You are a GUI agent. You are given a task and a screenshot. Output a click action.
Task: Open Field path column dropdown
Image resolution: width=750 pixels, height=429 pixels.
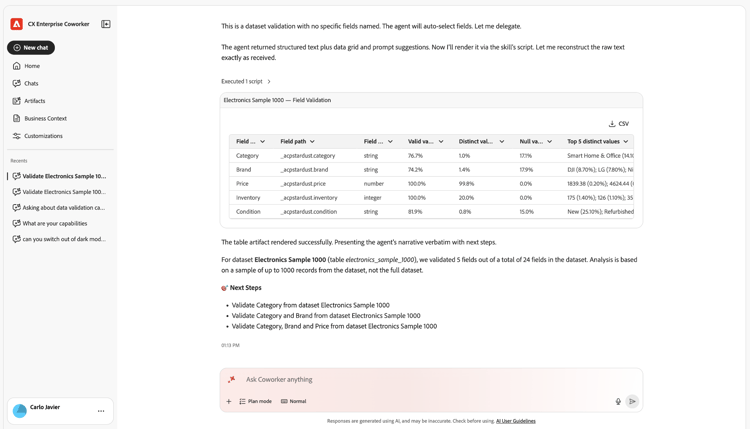312,142
